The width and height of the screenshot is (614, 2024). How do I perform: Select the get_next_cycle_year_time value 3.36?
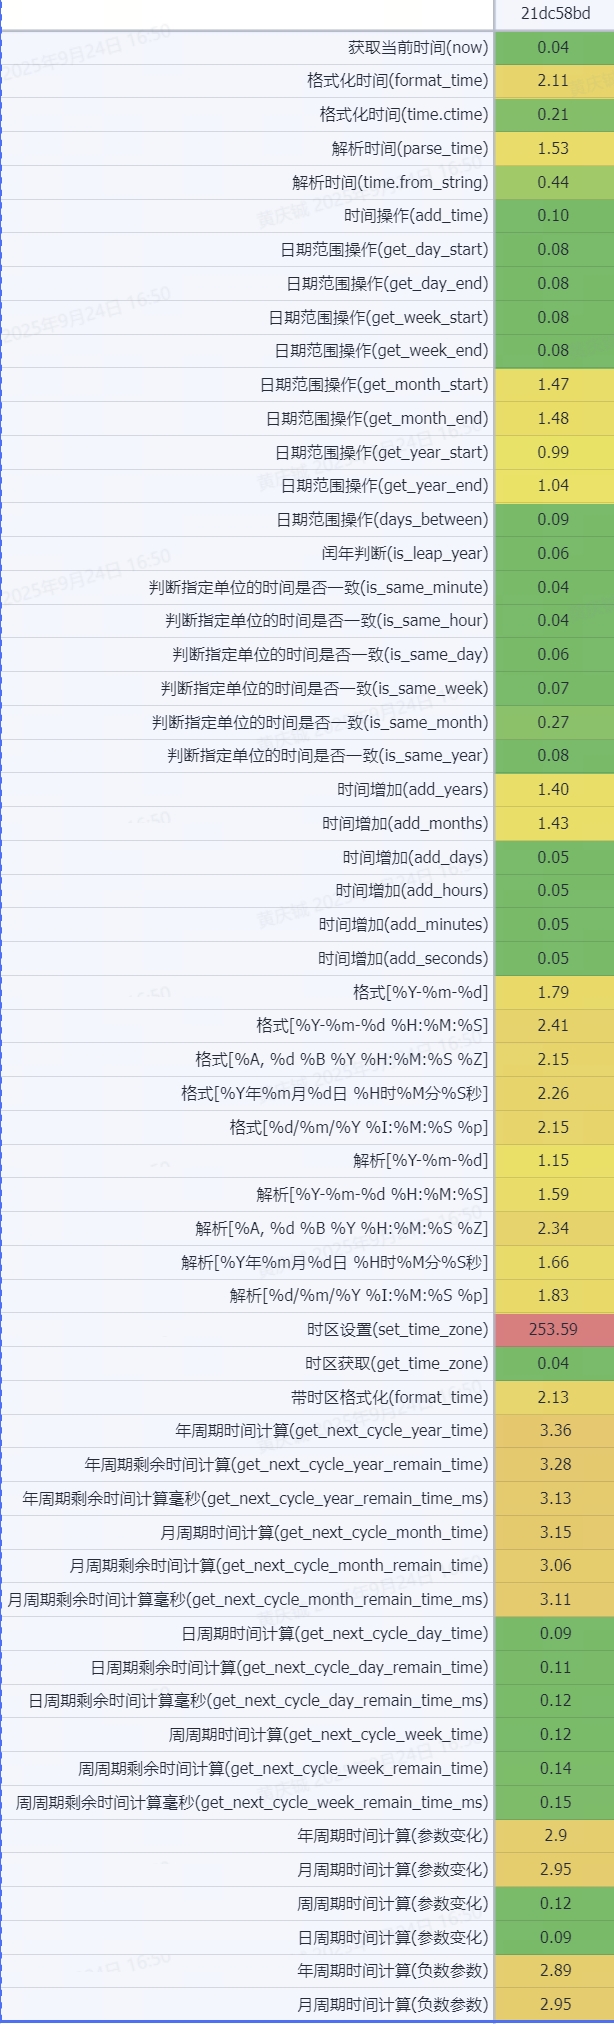[555, 1430]
